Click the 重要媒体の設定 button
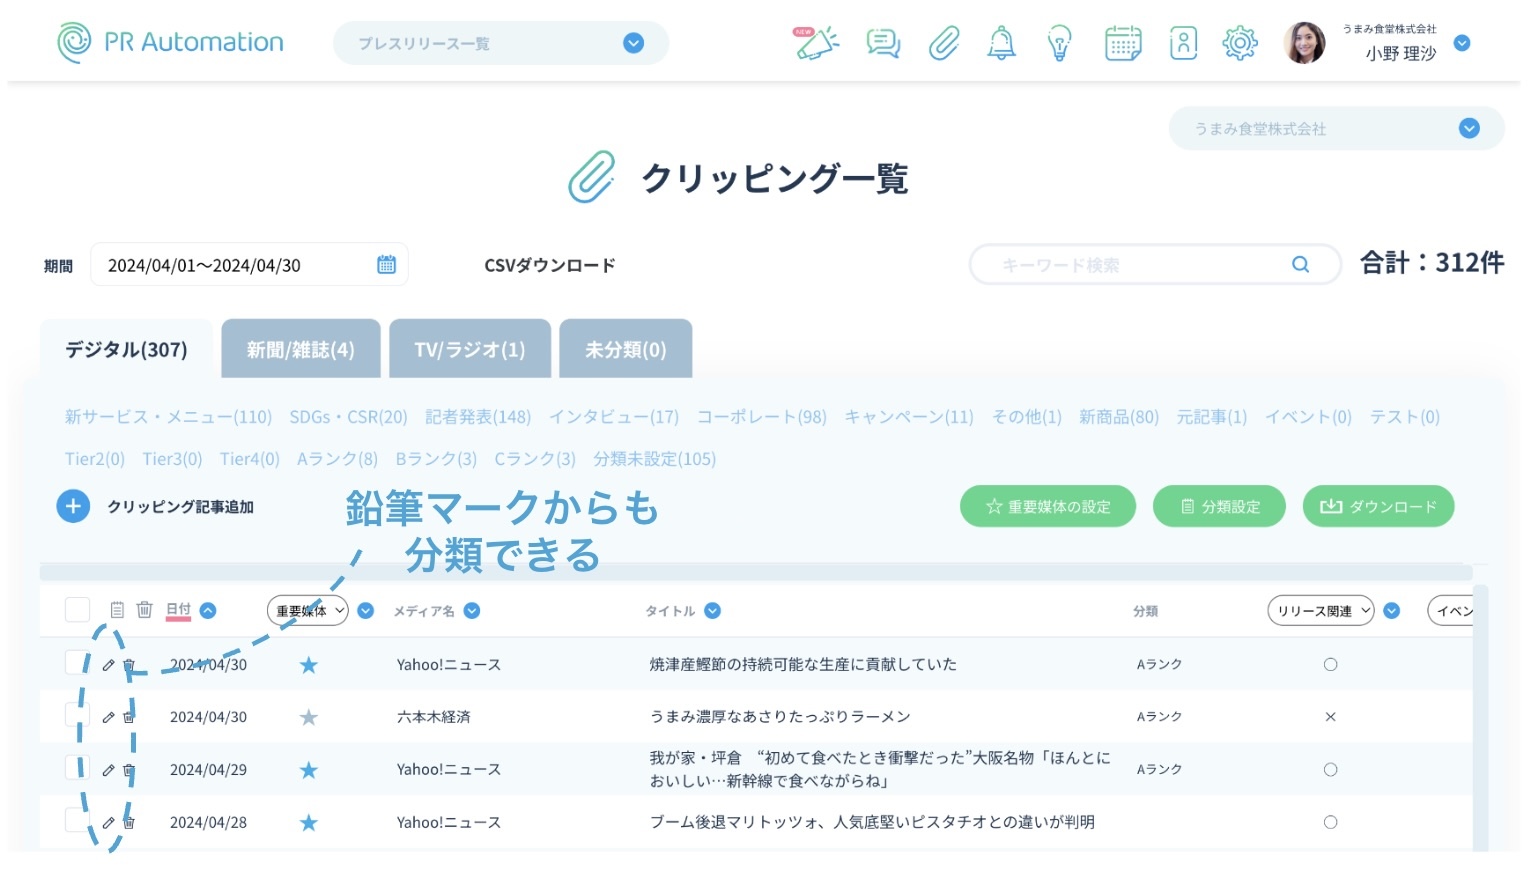 [x=1047, y=507]
